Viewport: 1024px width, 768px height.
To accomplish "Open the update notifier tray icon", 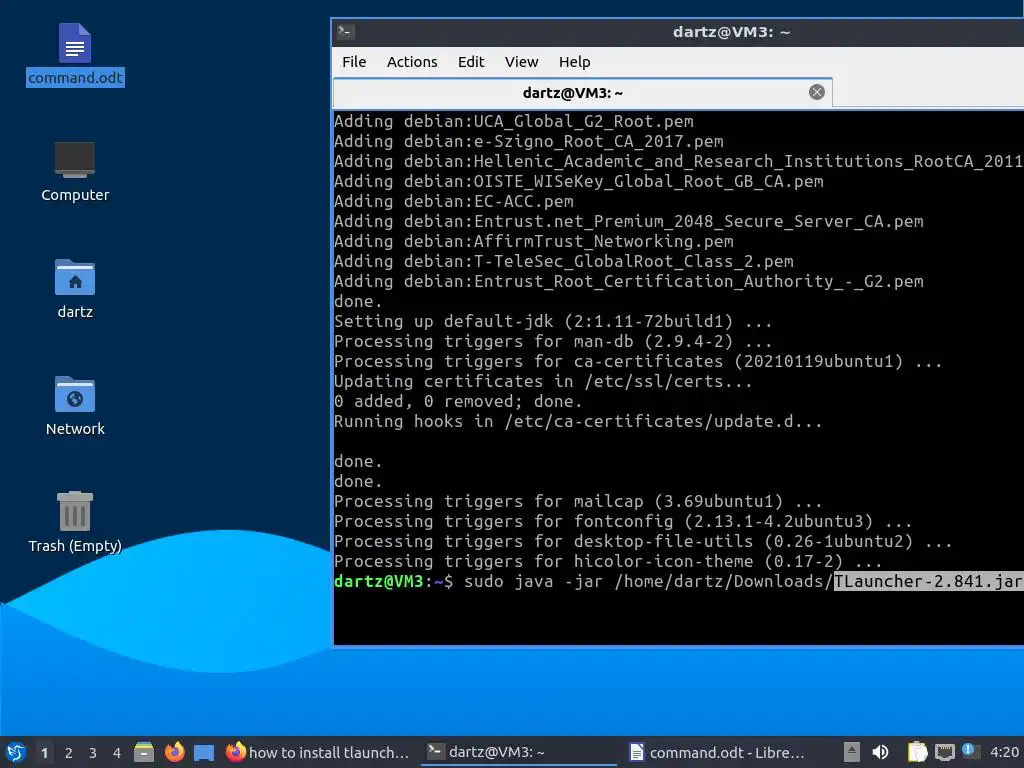I will [x=970, y=751].
